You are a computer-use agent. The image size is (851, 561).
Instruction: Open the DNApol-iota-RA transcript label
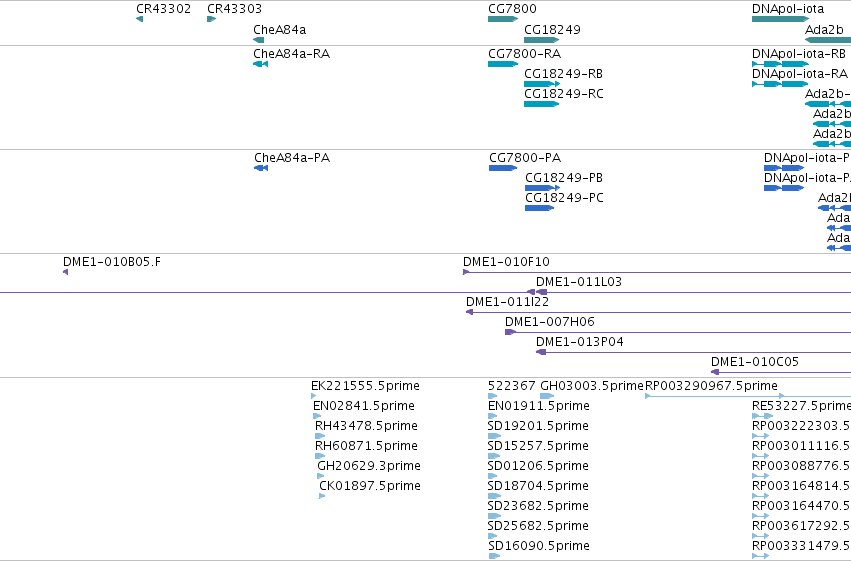[800, 74]
